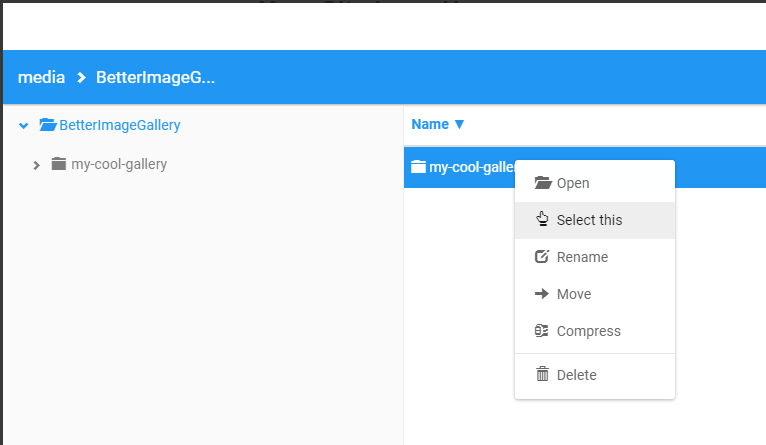Choose Compress from the context menu

(x=588, y=331)
